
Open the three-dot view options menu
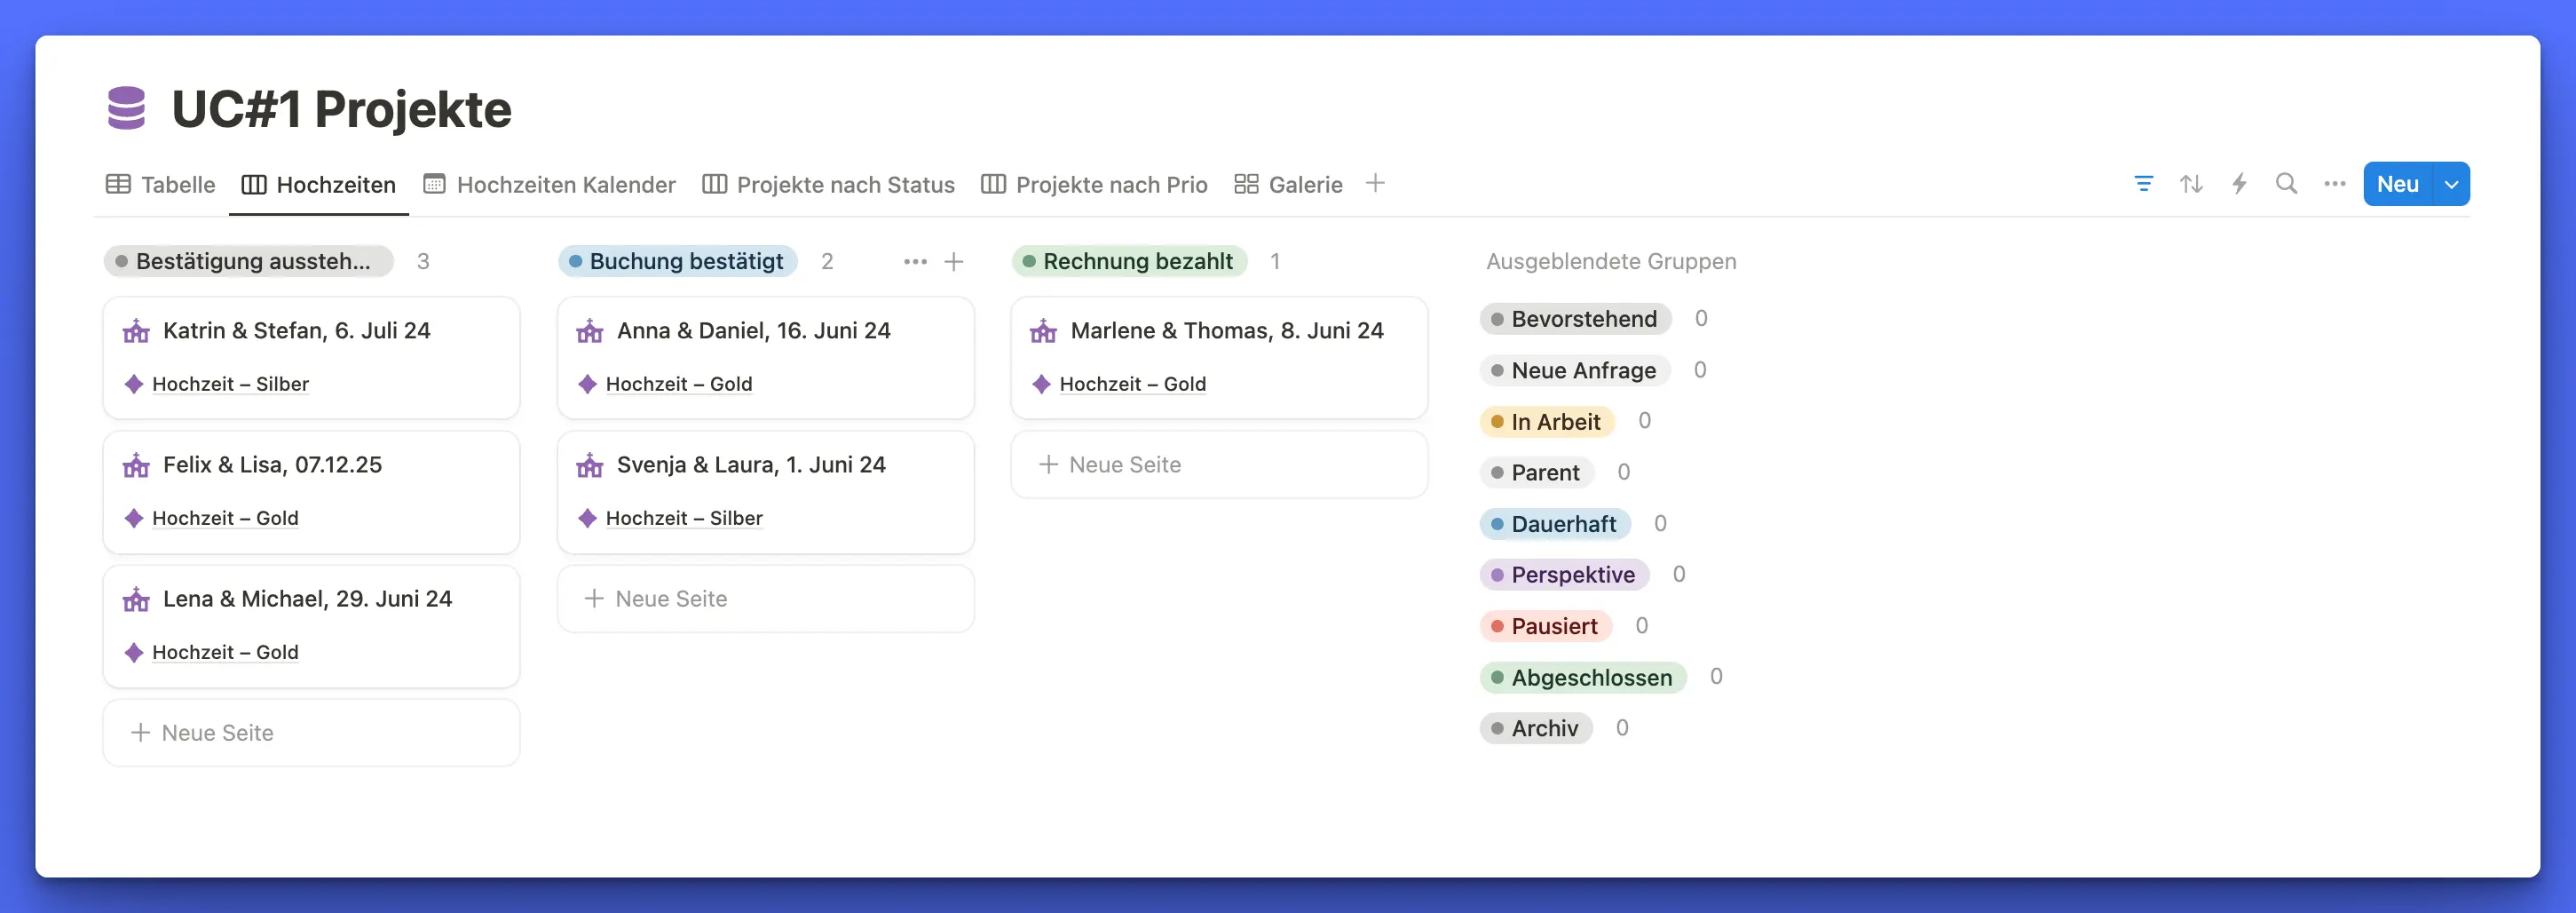(x=2334, y=184)
